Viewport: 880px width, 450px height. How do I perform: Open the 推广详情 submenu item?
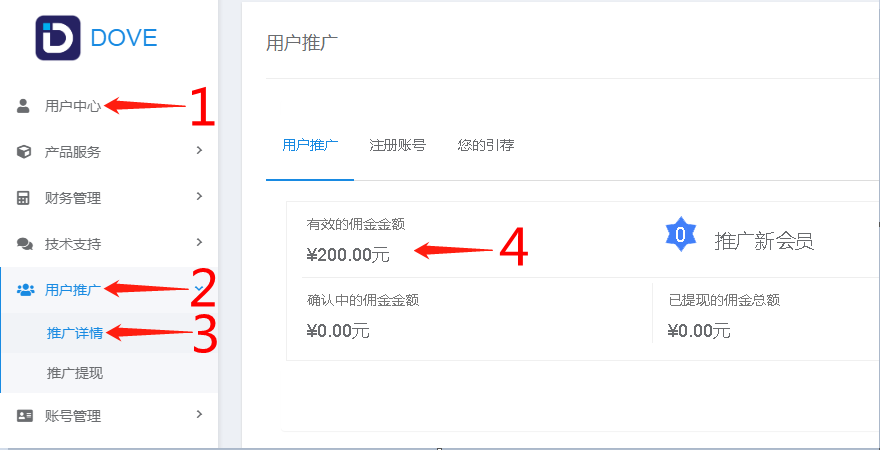[x=75, y=333]
